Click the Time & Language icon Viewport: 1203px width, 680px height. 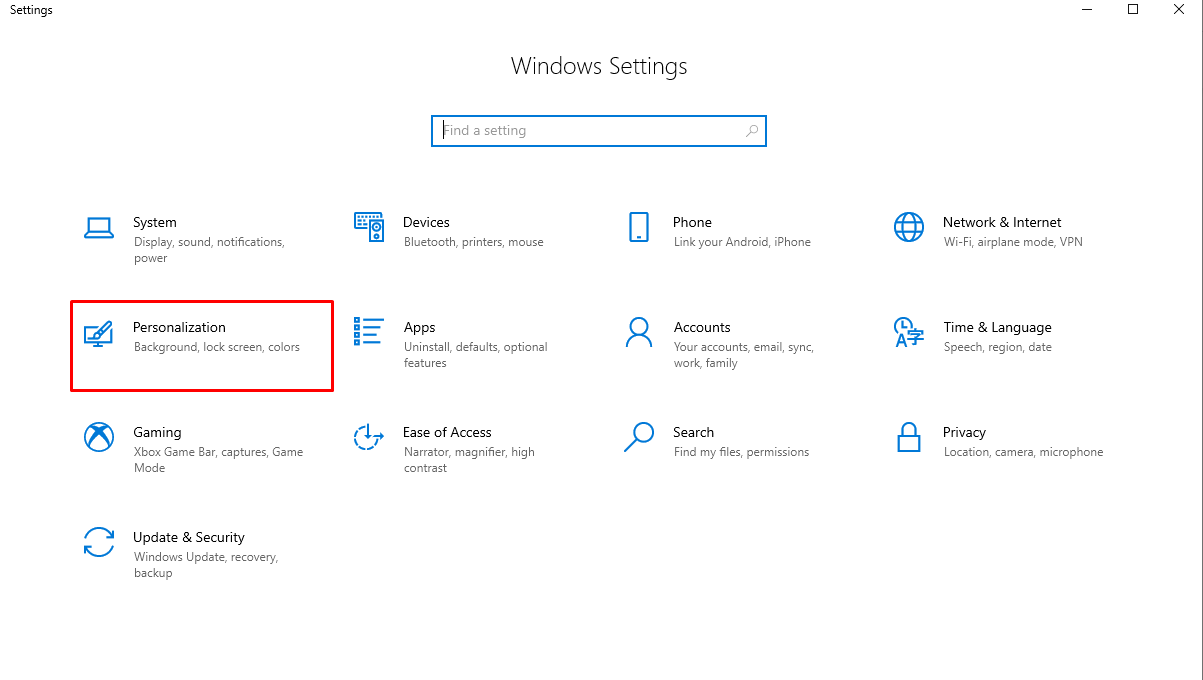(x=909, y=332)
